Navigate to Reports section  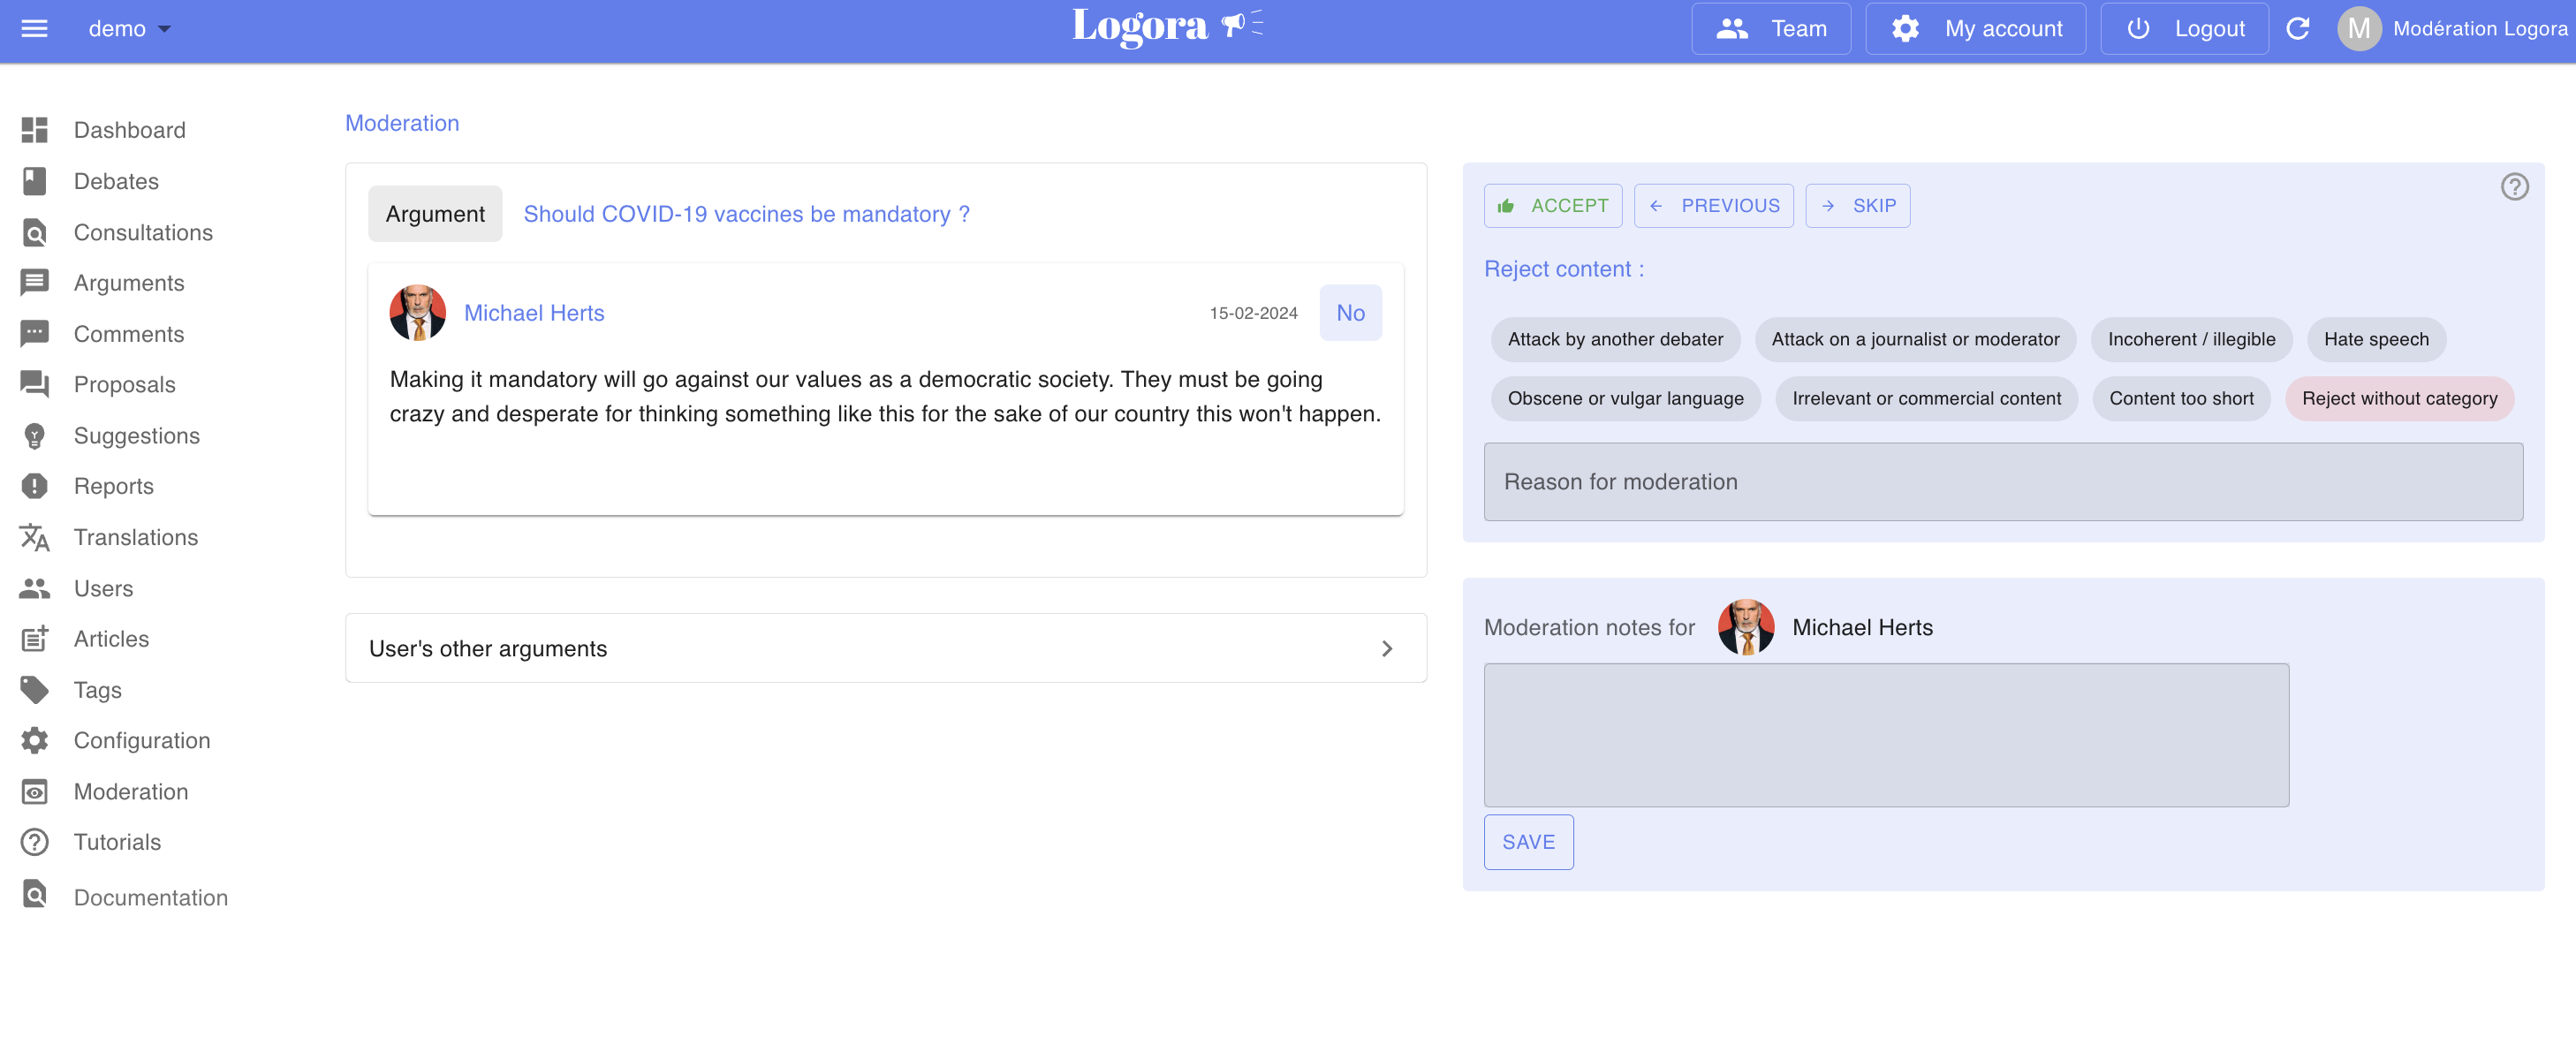click(x=113, y=486)
